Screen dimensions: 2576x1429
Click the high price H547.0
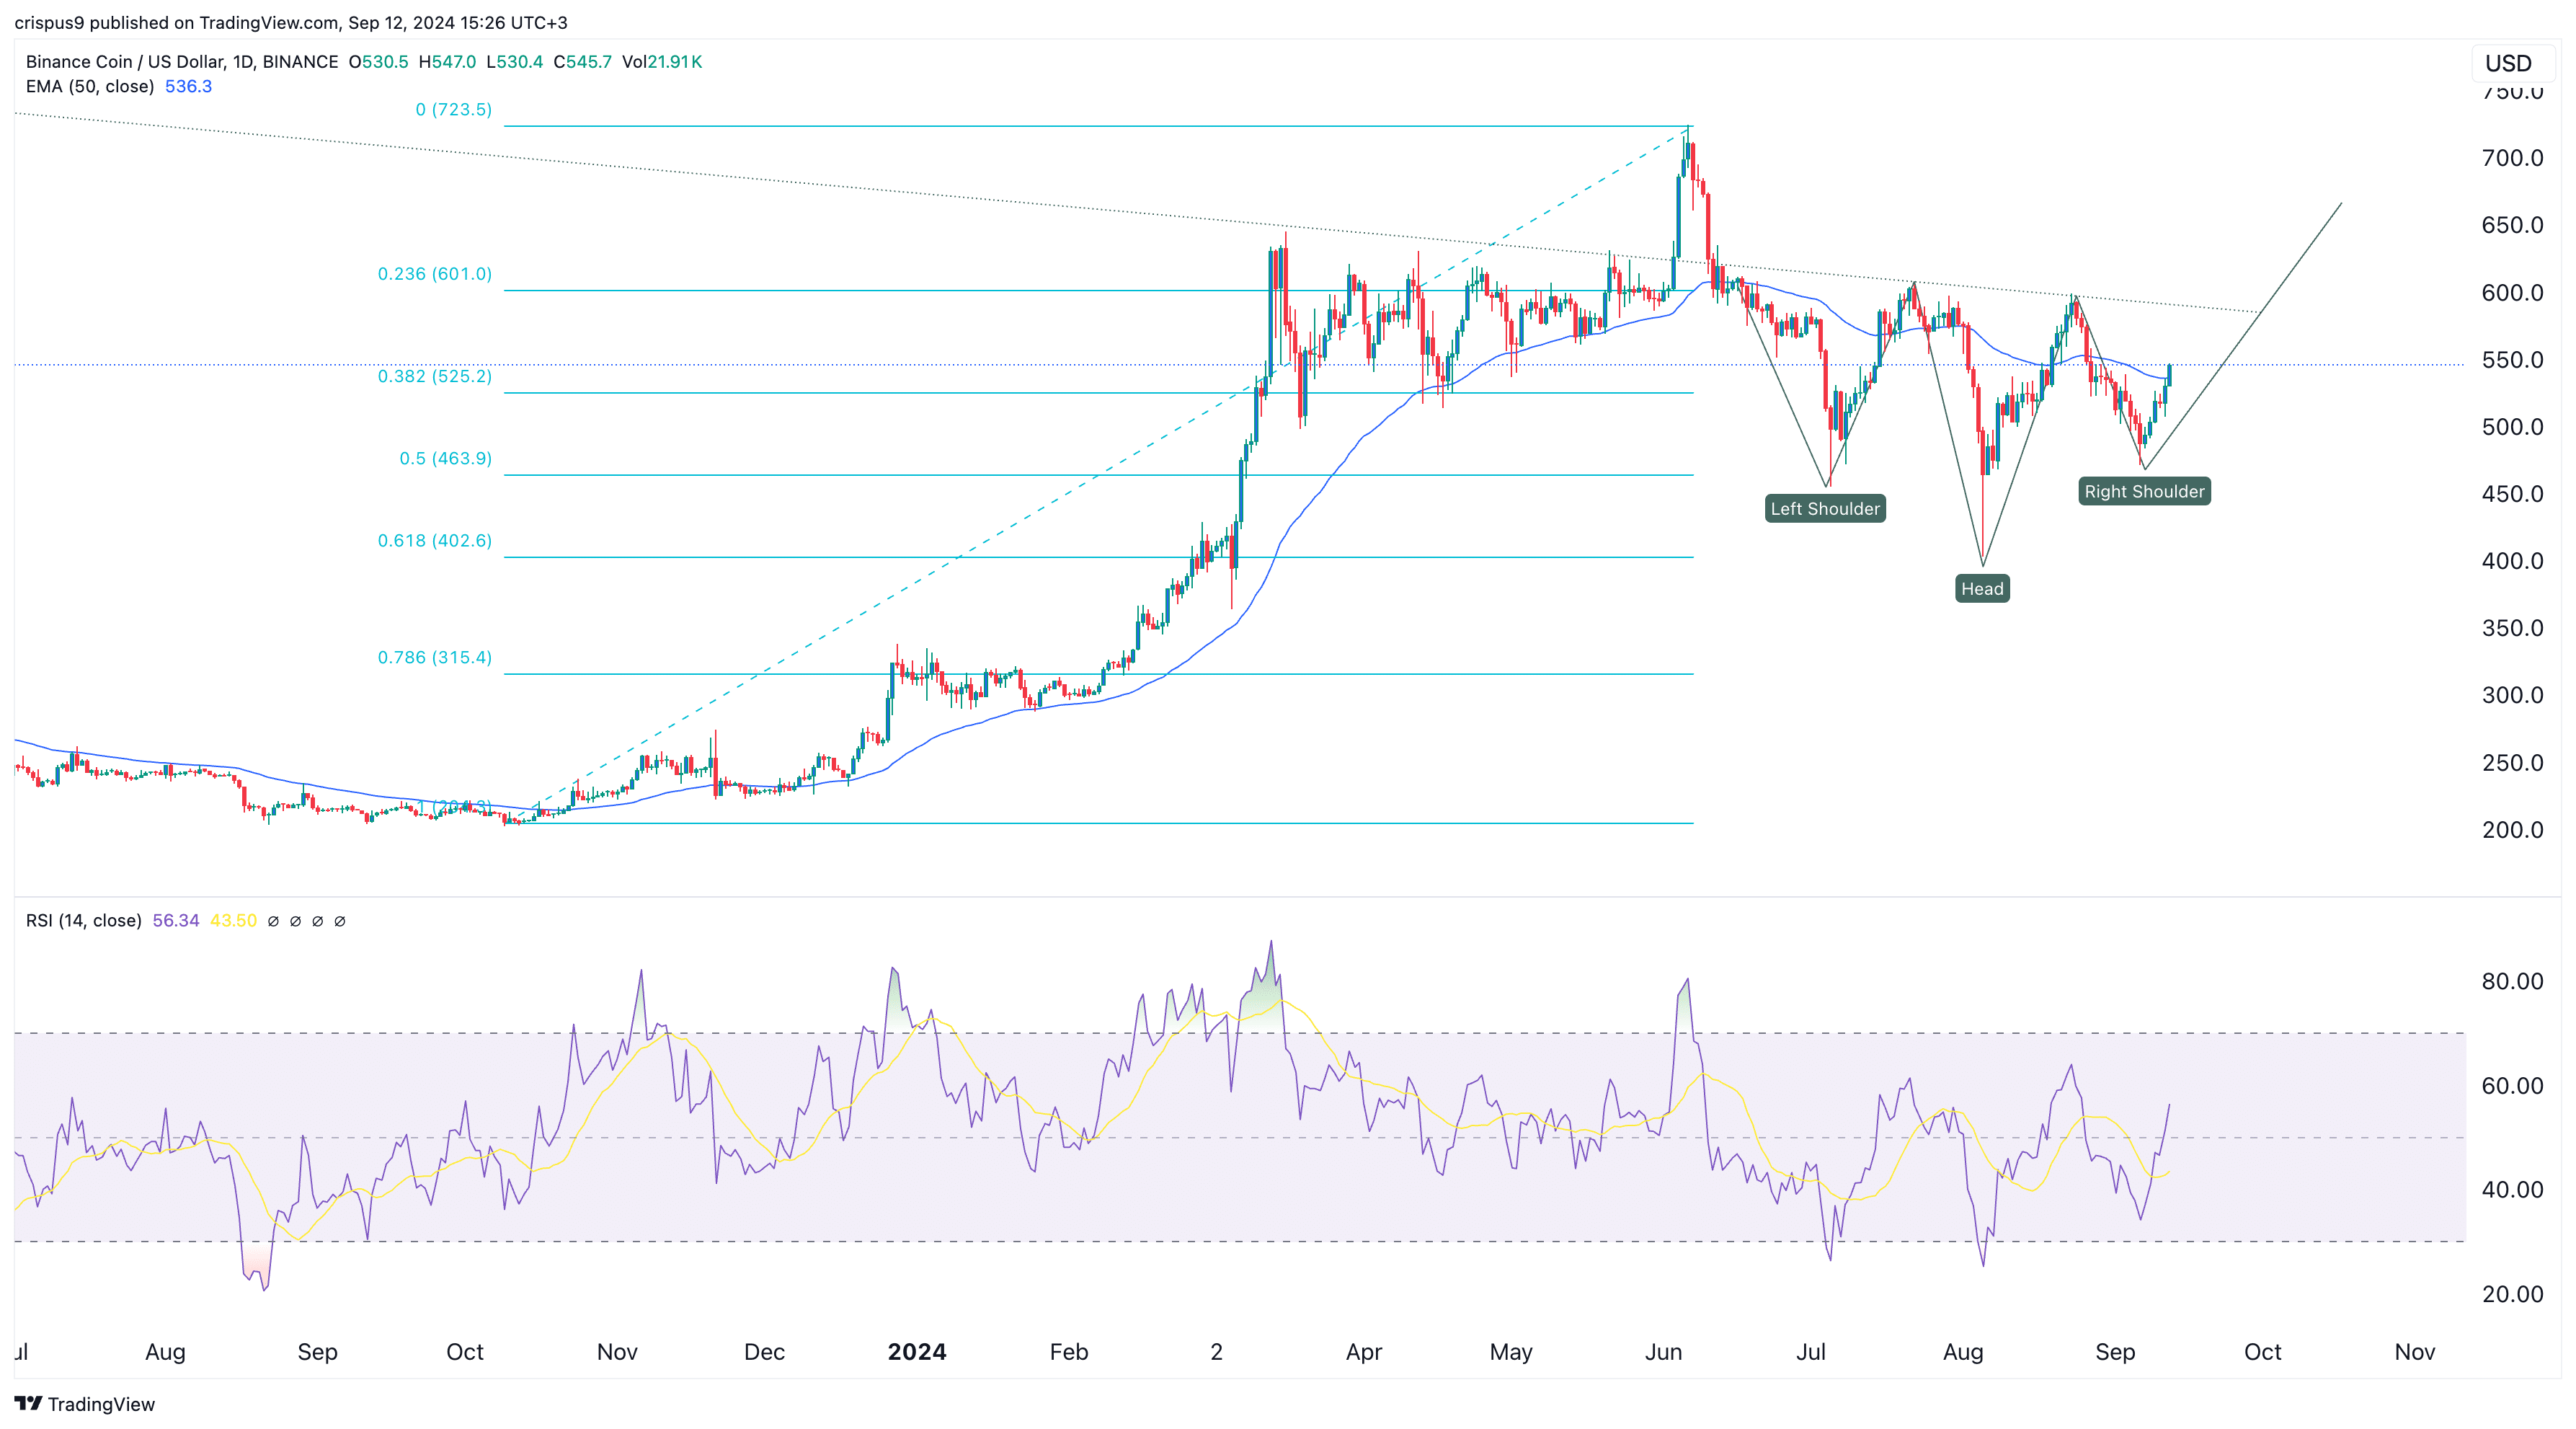click(447, 62)
